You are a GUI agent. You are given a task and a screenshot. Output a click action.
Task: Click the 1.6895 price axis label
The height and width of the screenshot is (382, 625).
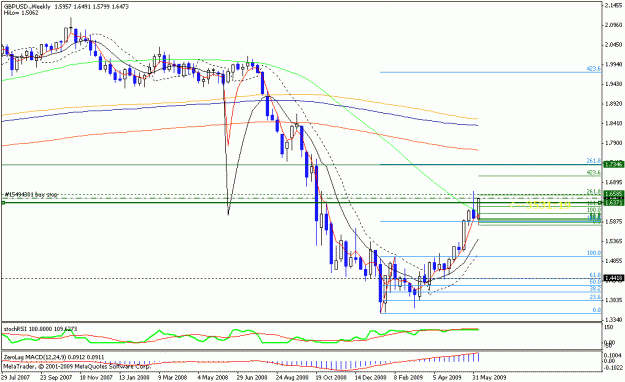coord(613,182)
